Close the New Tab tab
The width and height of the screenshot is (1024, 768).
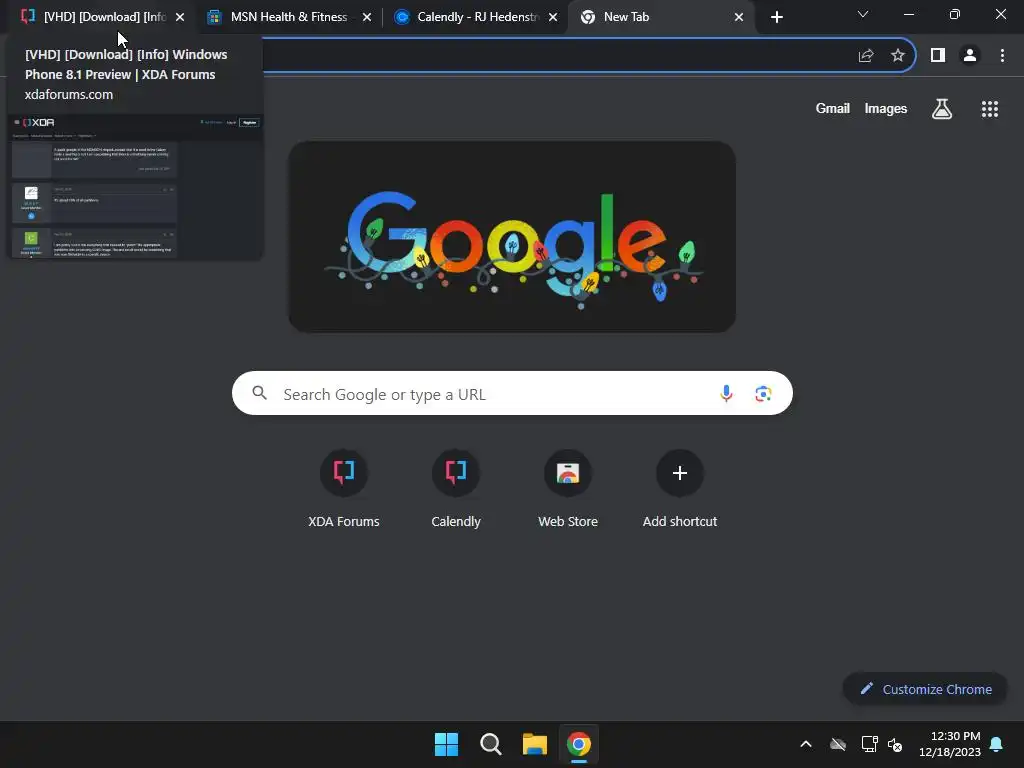[x=739, y=17]
